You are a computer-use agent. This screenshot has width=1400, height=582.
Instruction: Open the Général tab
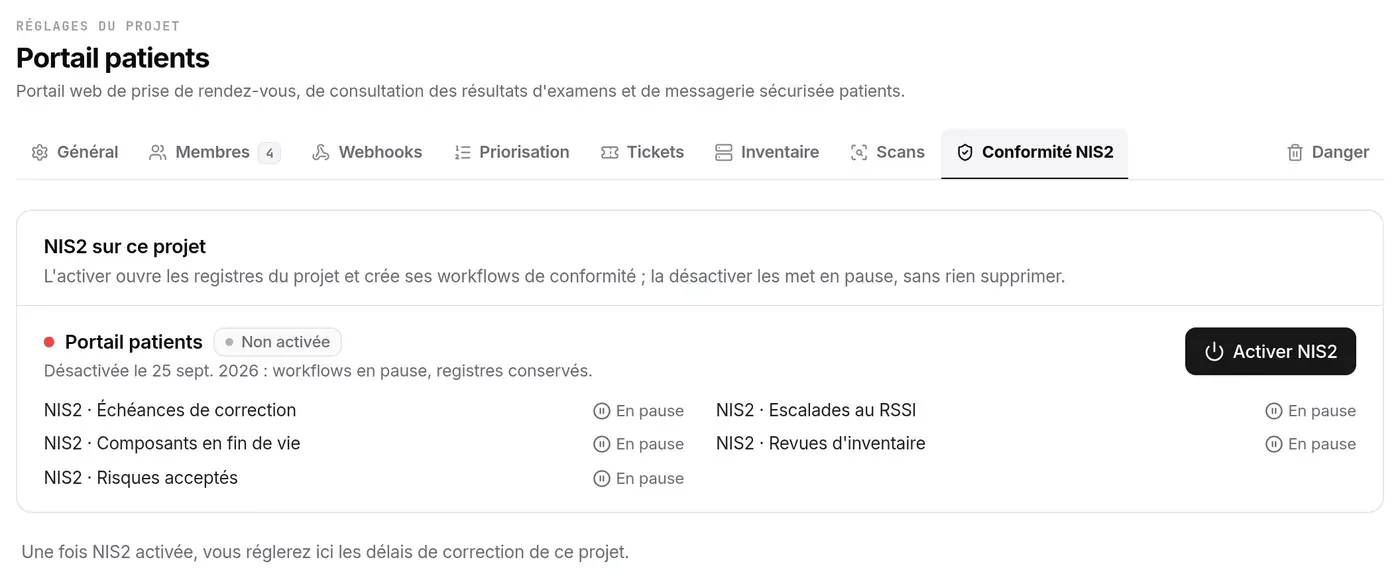[x=75, y=153]
